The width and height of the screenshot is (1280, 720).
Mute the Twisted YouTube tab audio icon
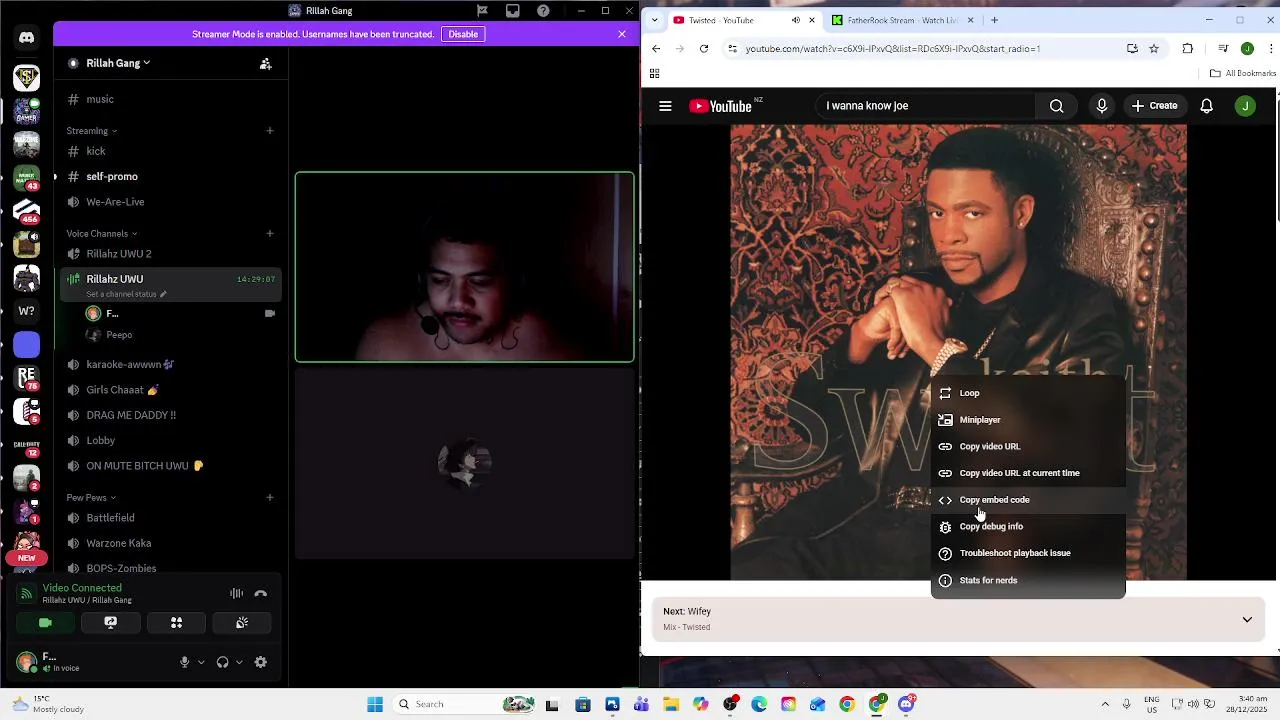coord(796,20)
